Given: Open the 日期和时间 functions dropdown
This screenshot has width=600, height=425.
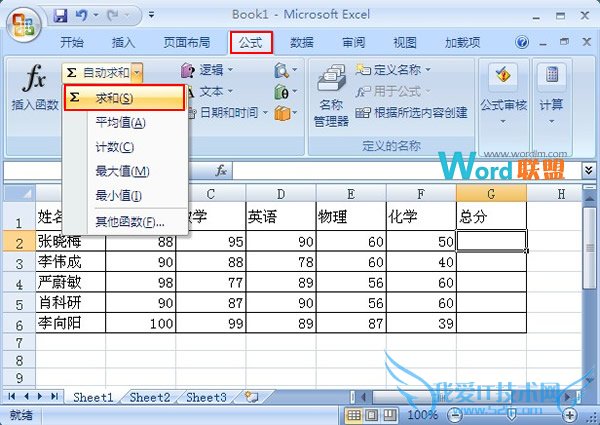Looking at the screenshot, I should click(228, 112).
